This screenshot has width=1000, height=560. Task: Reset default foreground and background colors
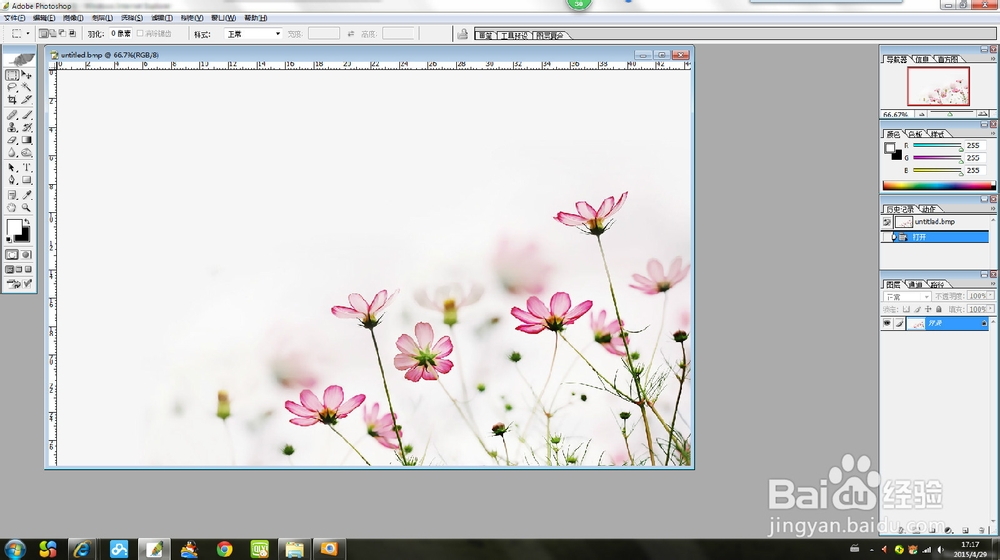(9, 240)
